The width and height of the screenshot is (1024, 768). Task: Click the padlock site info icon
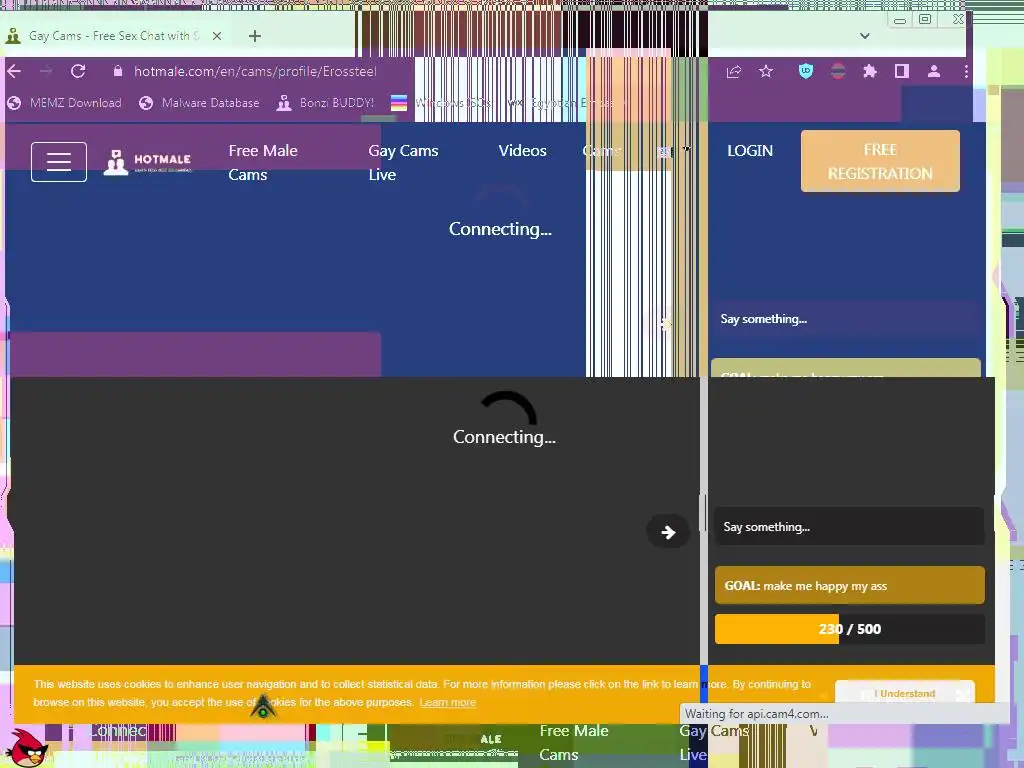118,71
